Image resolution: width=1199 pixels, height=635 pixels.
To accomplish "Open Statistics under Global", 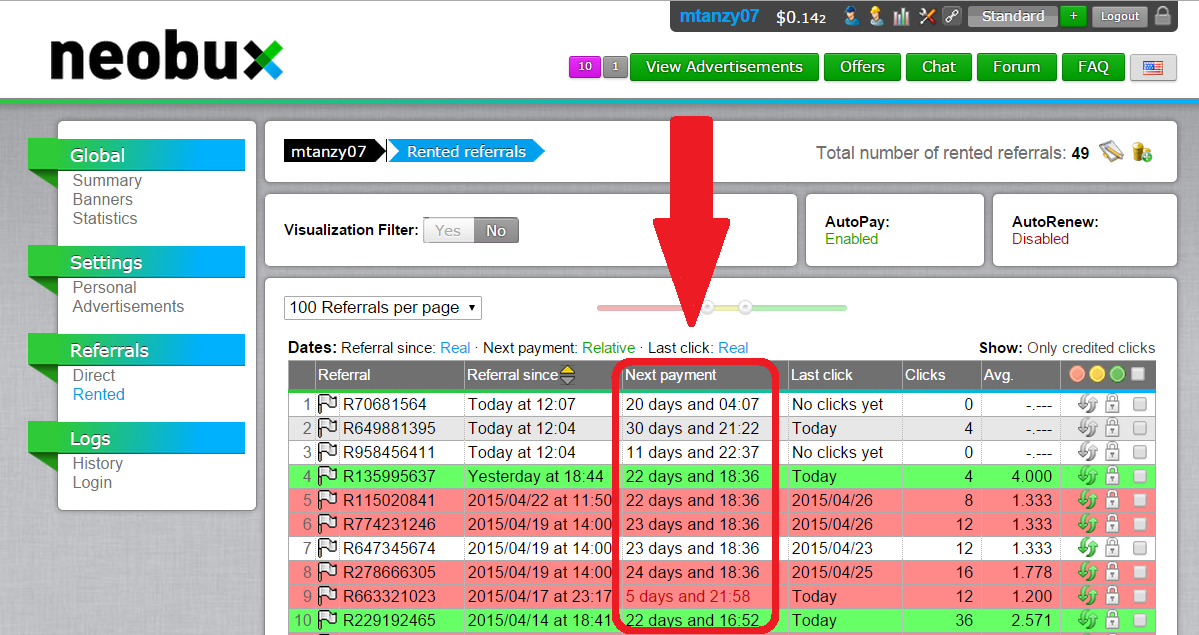I will pyautogui.click(x=105, y=219).
